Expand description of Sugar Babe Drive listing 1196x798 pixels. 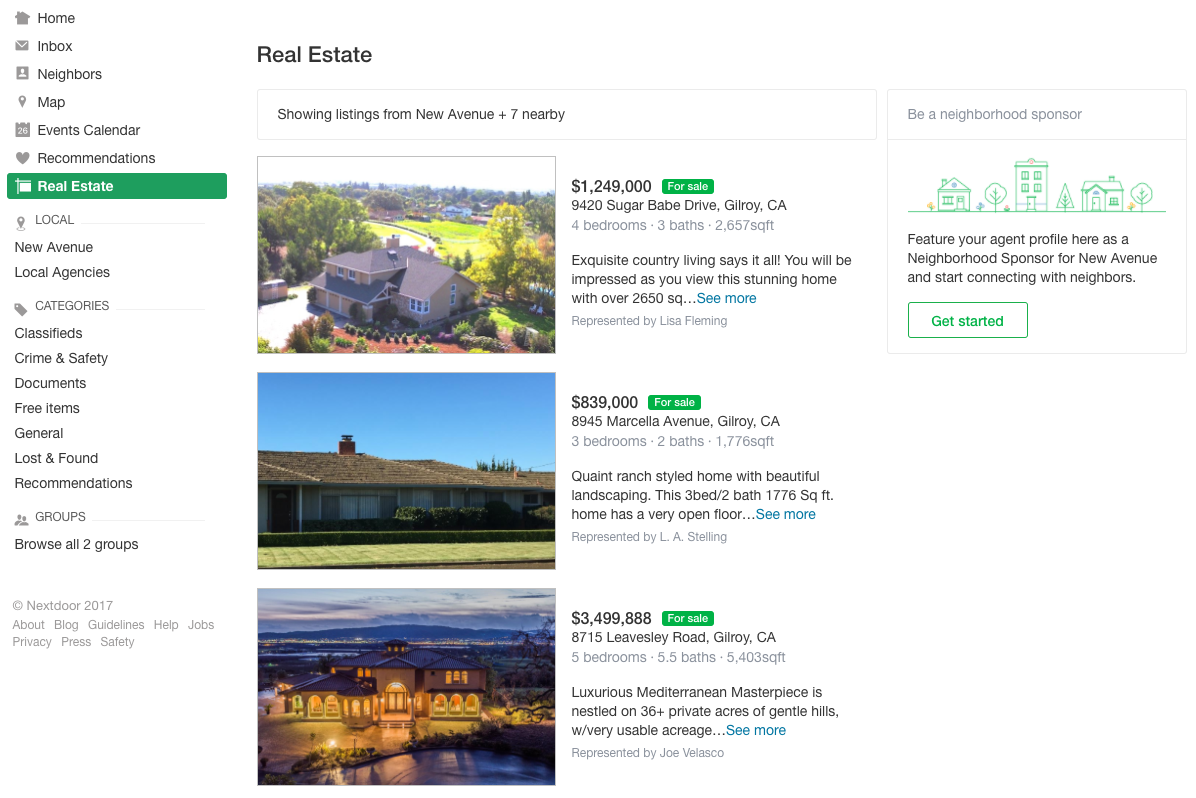point(726,298)
